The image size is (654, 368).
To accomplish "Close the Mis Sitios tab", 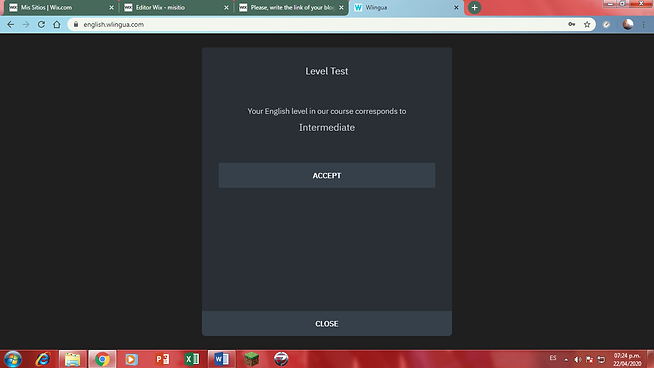I will pyautogui.click(x=111, y=8).
